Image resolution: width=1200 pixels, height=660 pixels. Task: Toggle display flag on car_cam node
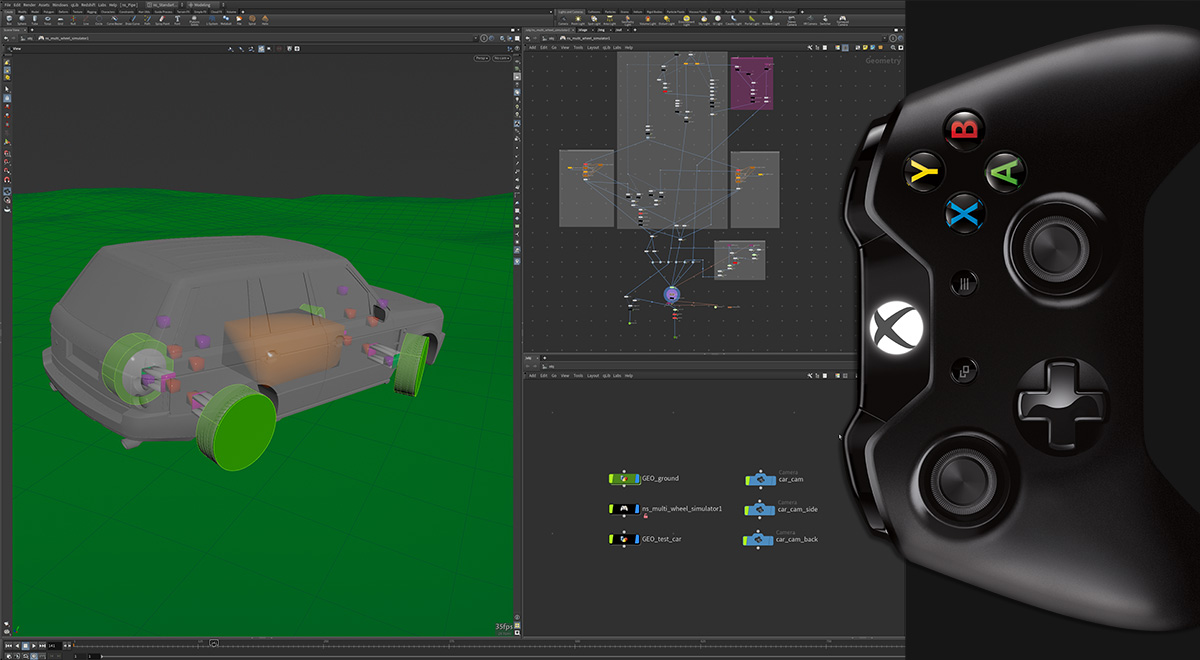point(773,479)
